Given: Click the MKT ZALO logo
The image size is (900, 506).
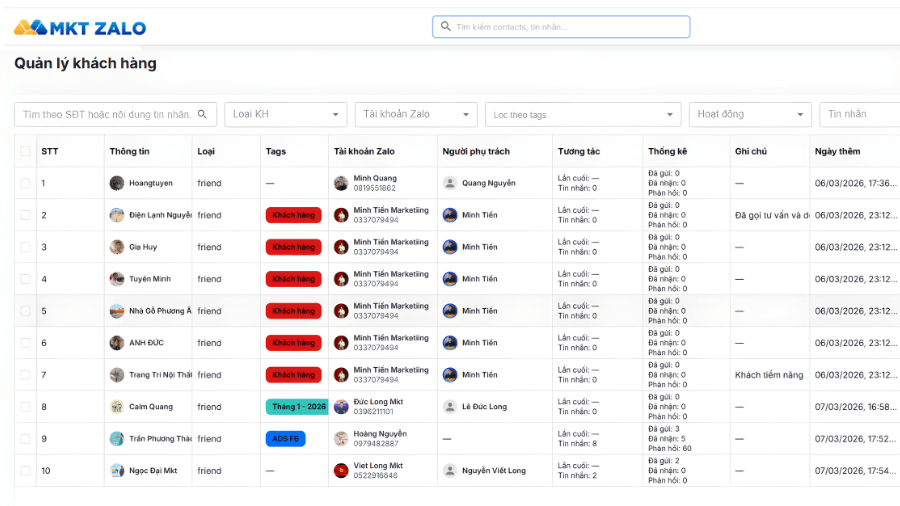Looking at the screenshot, I should click(80, 28).
